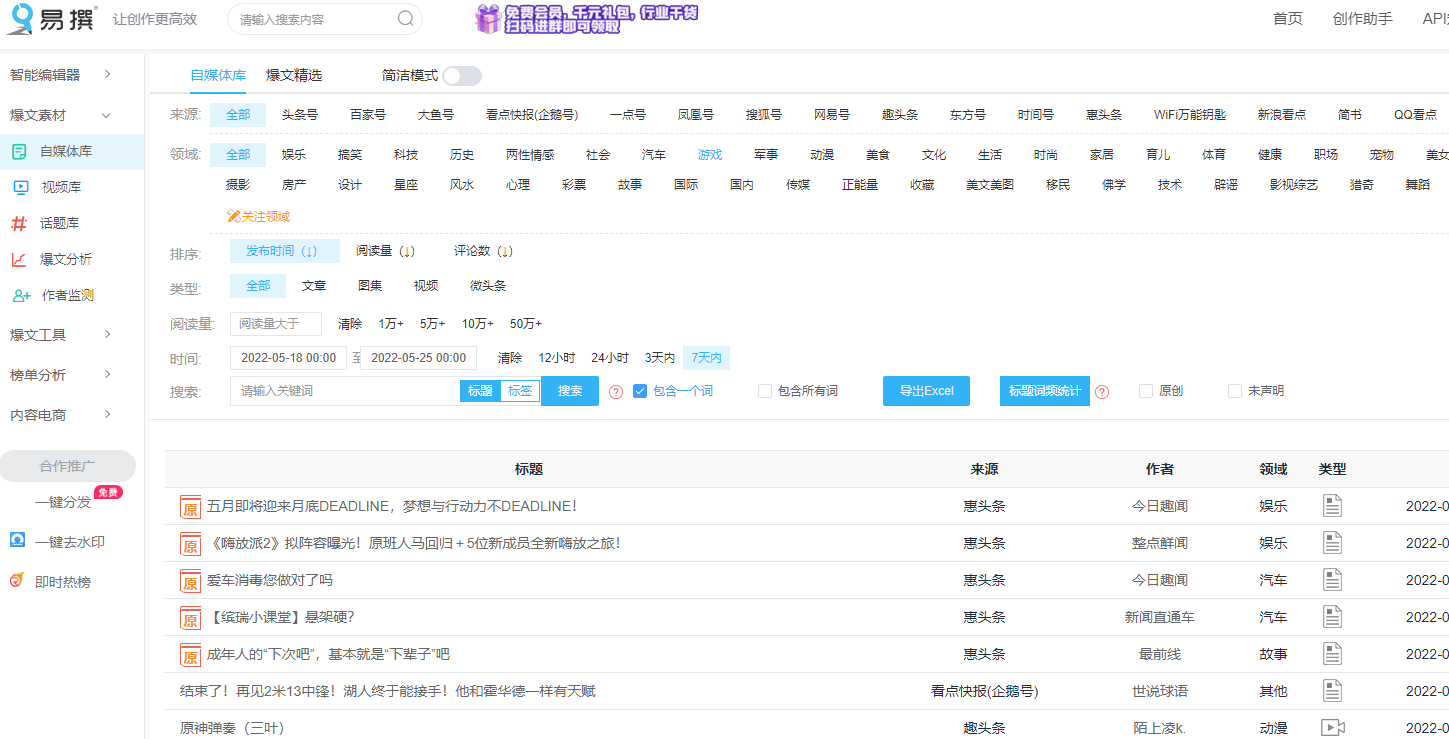Image resolution: width=1449 pixels, height=739 pixels.
Task: Open the 一键去水印 icon
Action: pyautogui.click(x=18, y=541)
